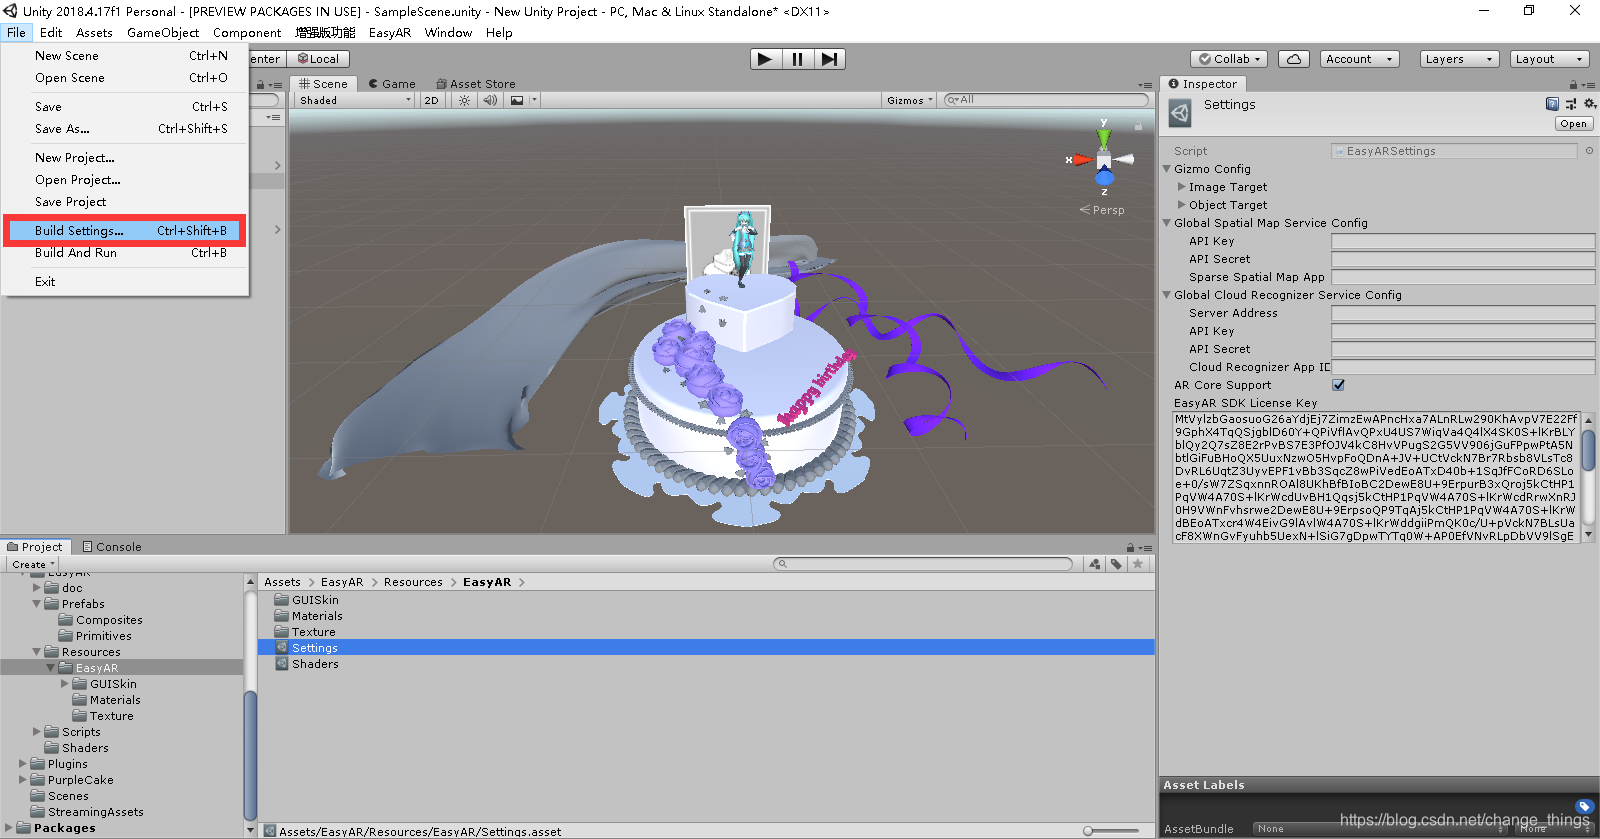The image size is (1600, 839).
Task: Click Sparse Spatial Map App field
Action: pyautogui.click(x=1463, y=277)
